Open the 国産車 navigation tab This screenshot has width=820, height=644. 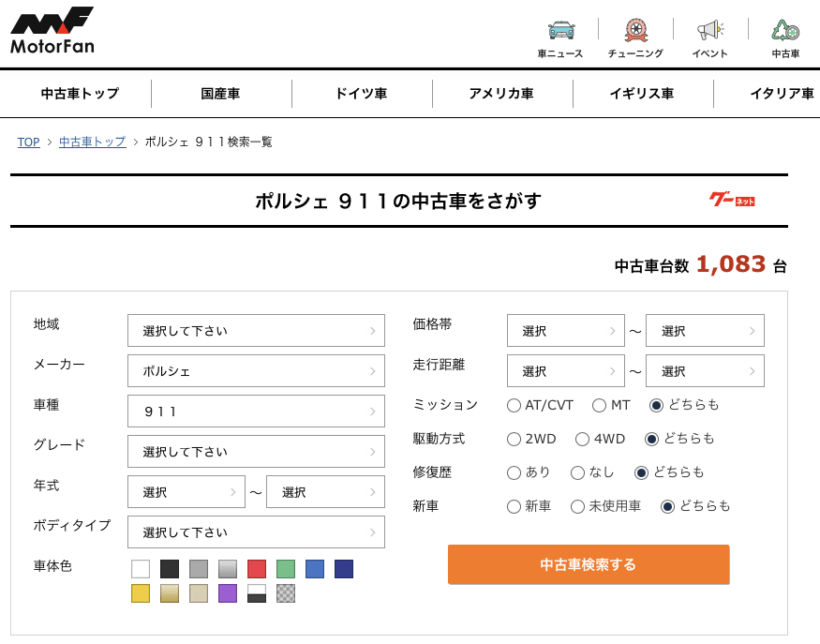220,94
